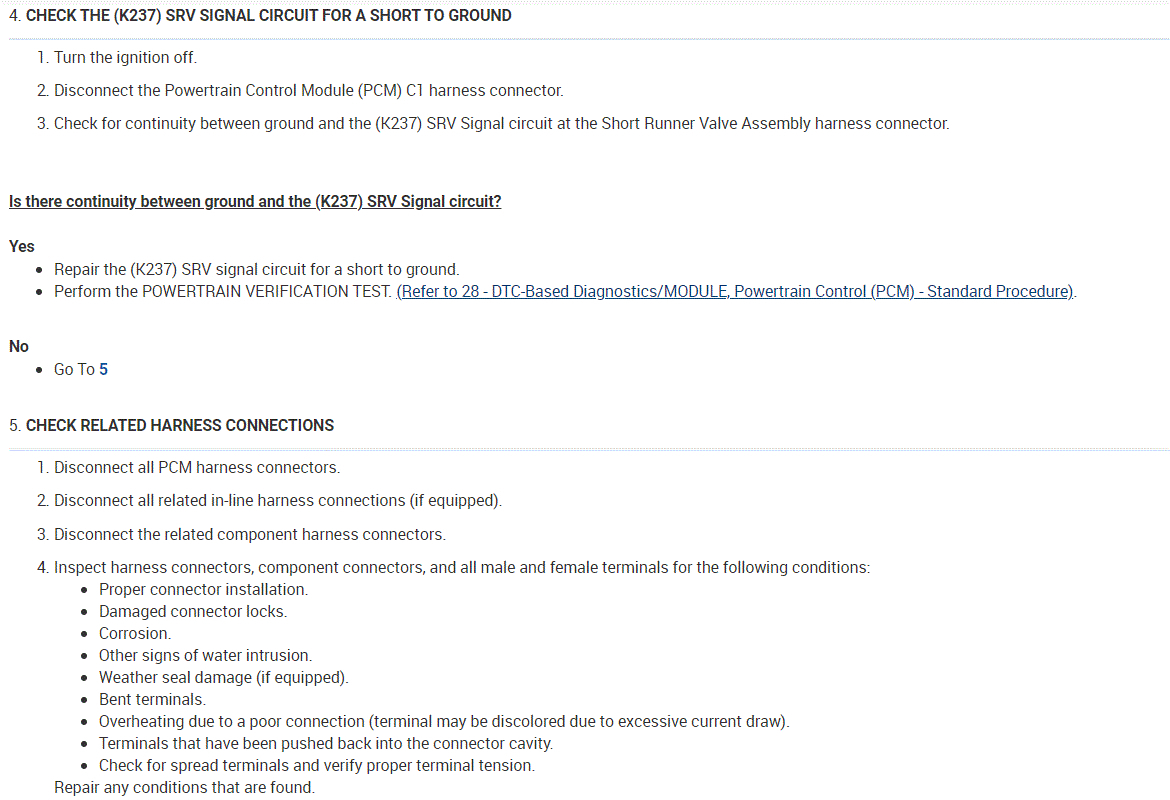
Task: Open the Refer to 28 DTC-Based Diagnostics link
Action: pos(735,292)
